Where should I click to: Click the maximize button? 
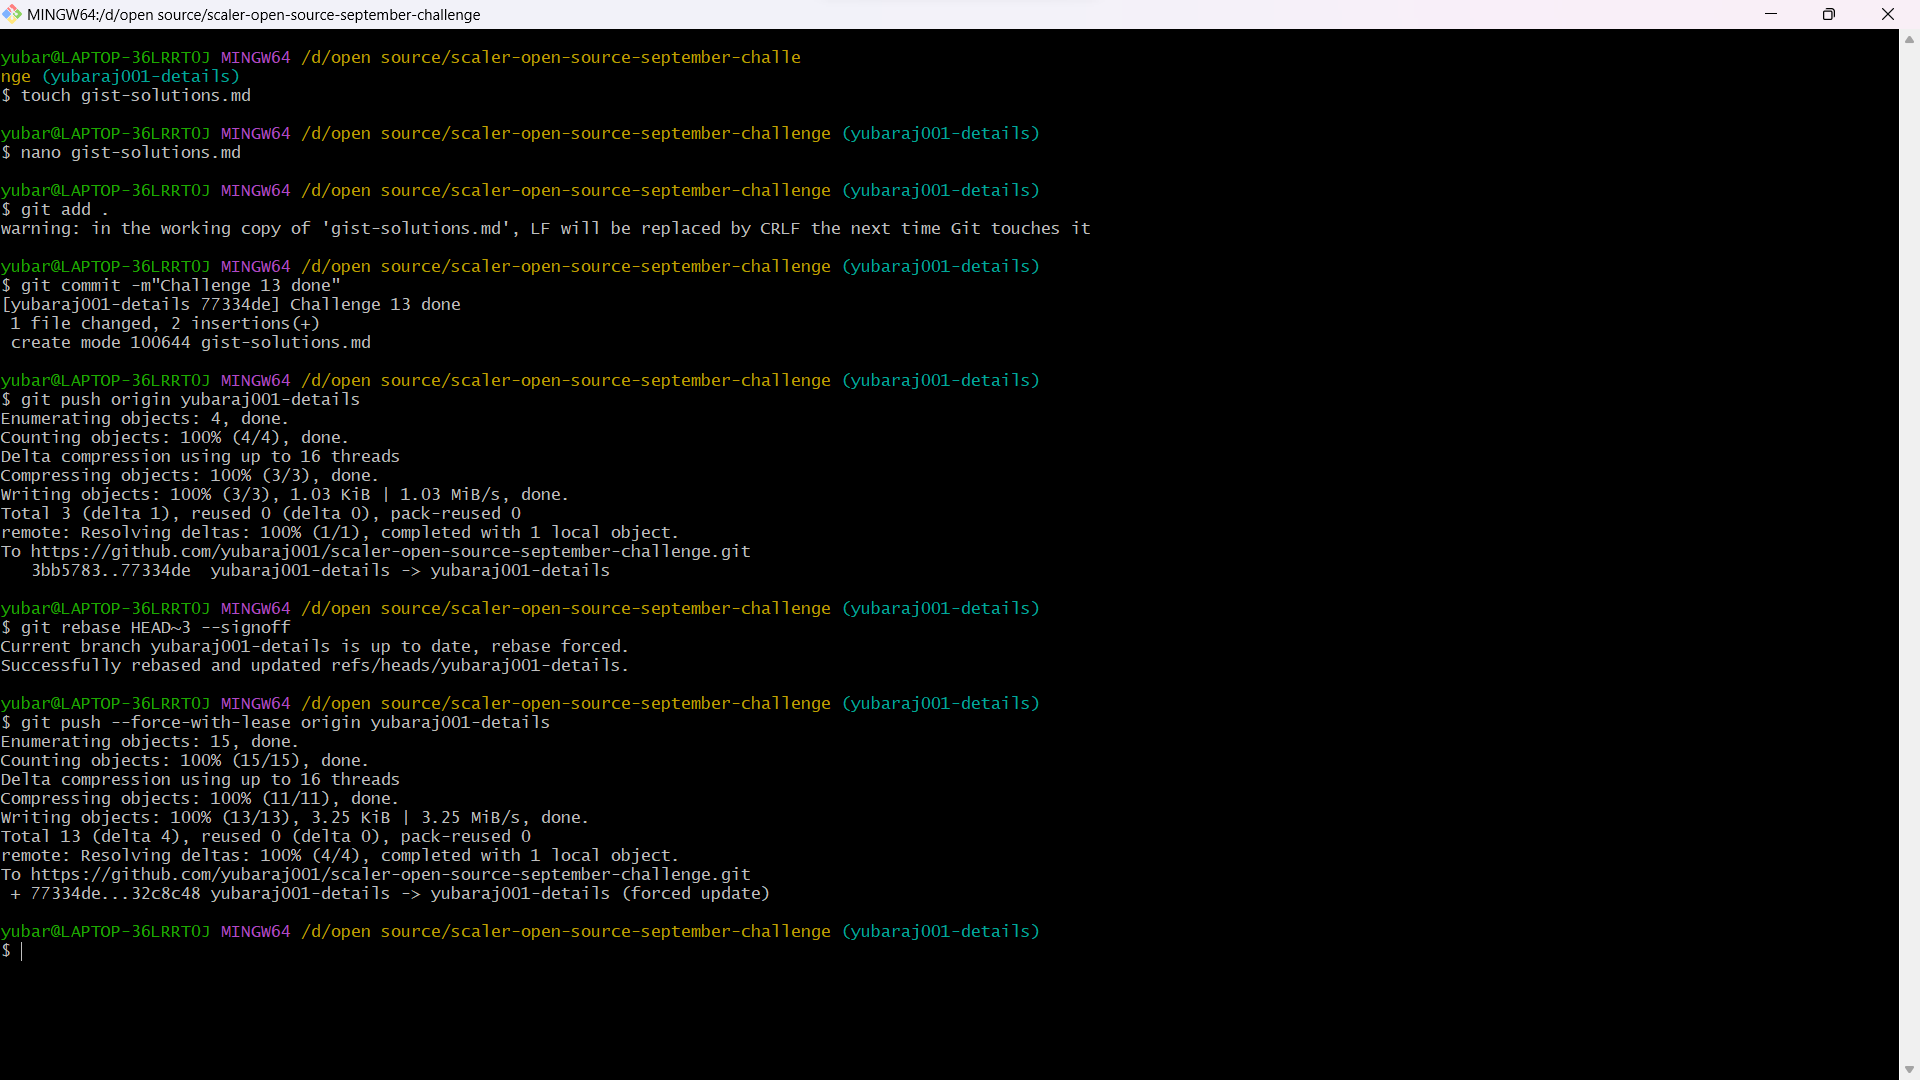point(1829,14)
